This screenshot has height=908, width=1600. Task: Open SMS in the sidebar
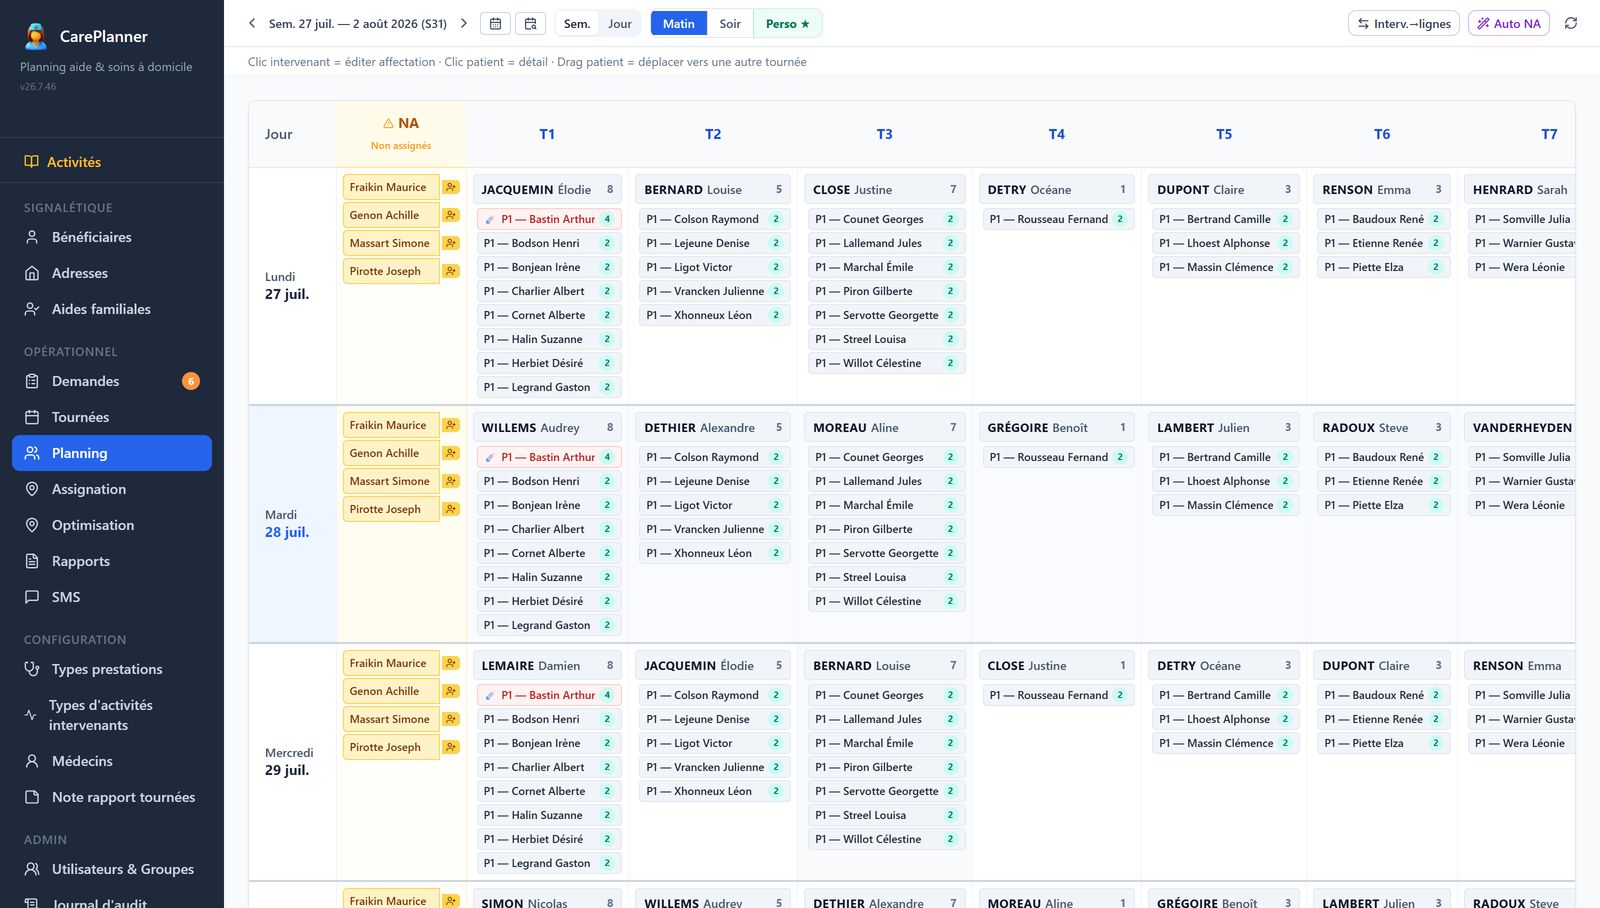click(x=112, y=597)
